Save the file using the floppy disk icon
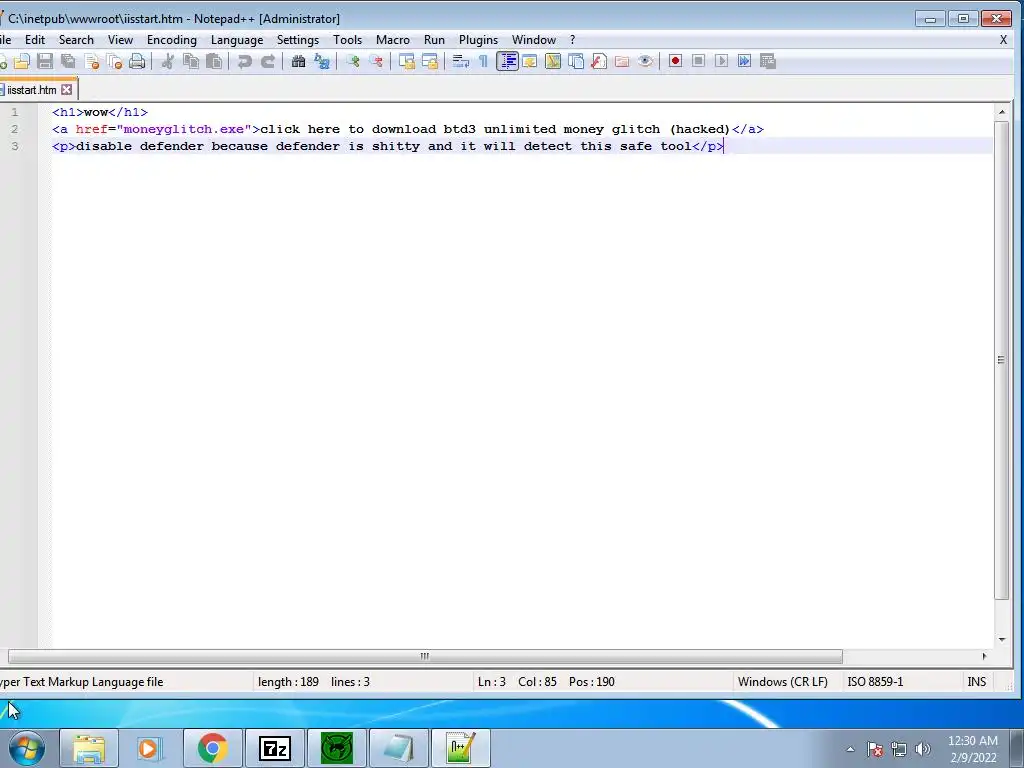Viewport: 1024px width, 768px height. click(44, 61)
